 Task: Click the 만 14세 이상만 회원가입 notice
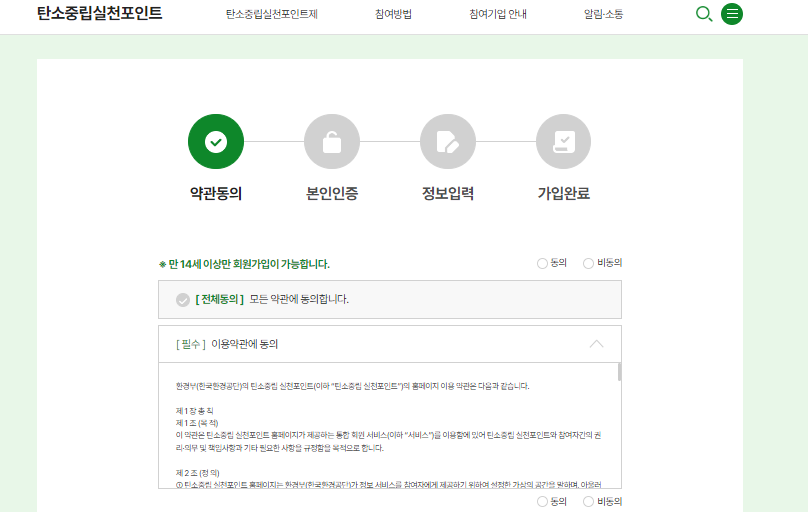click(244, 264)
